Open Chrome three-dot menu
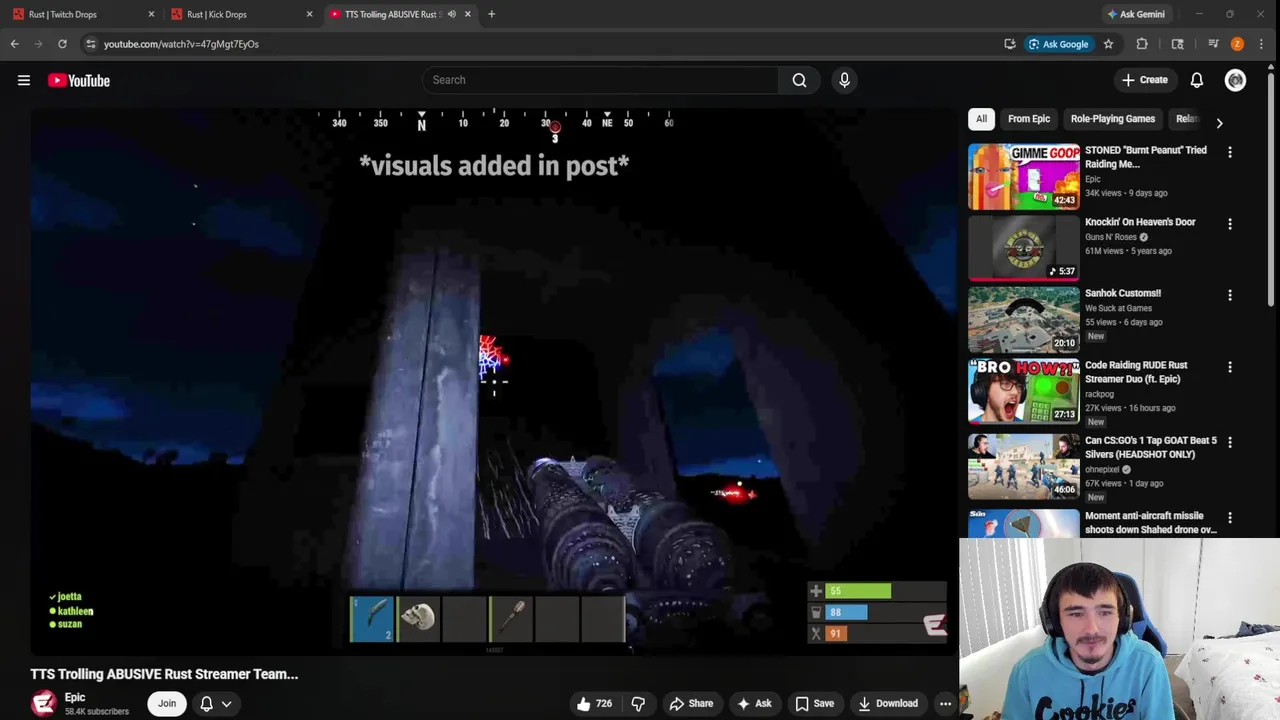The image size is (1280, 720). click(x=1262, y=44)
